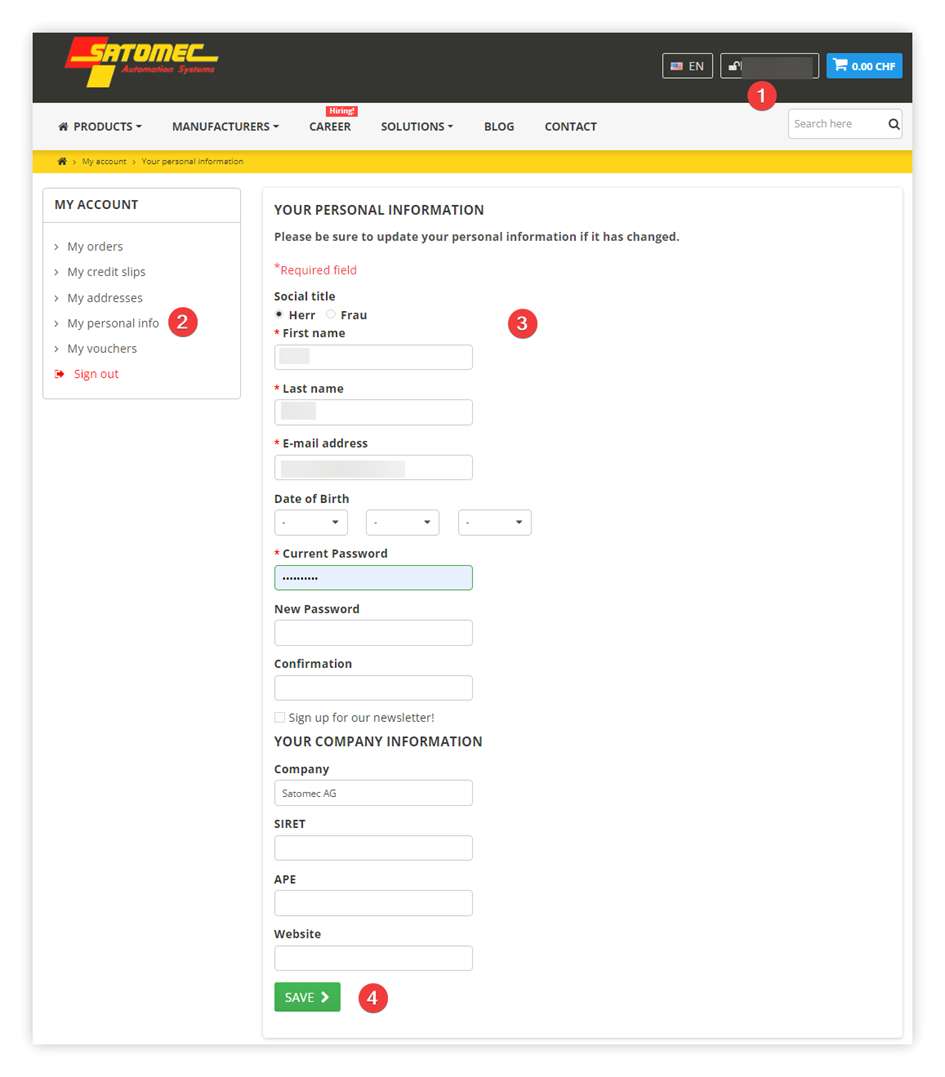
Task: Open the first Date of Birth dropdown
Action: tap(311, 523)
